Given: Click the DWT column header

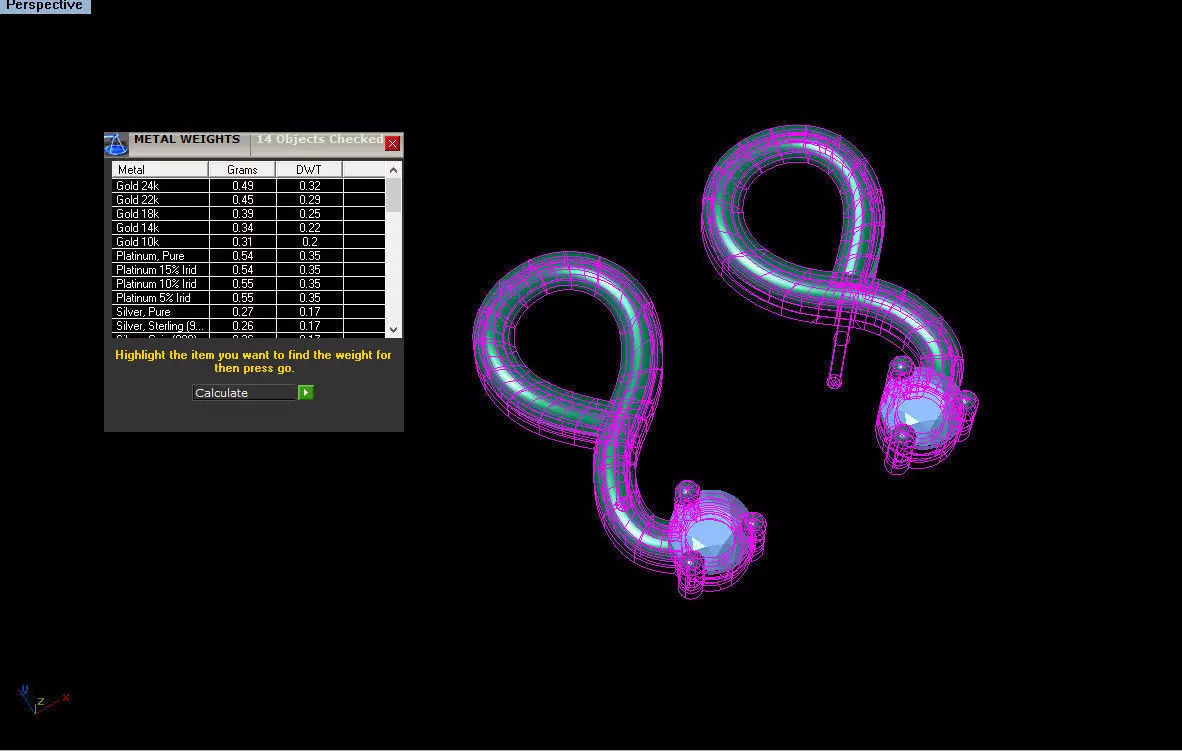Looking at the screenshot, I should tap(309, 170).
